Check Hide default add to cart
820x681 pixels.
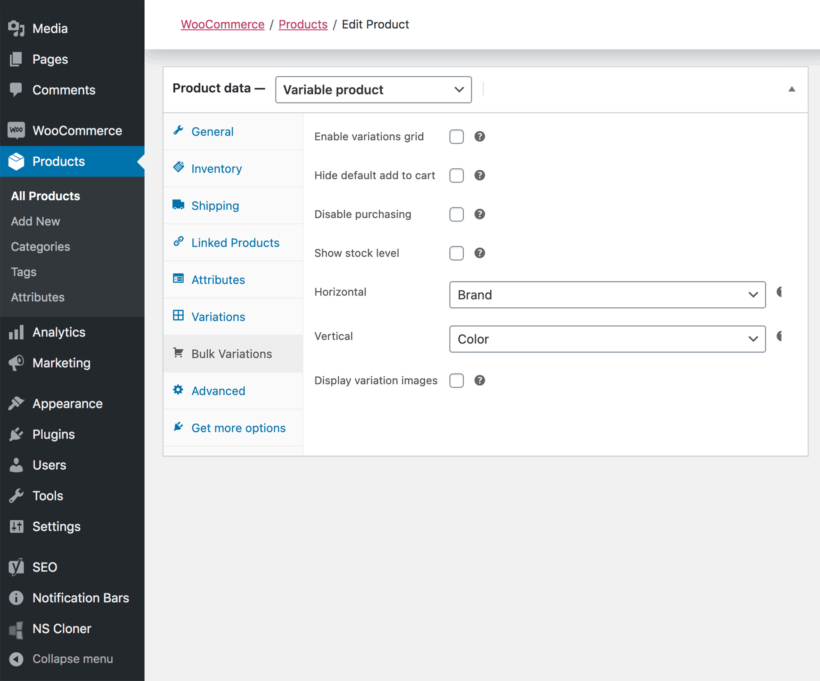pyautogui.click(x=456, y=175)
